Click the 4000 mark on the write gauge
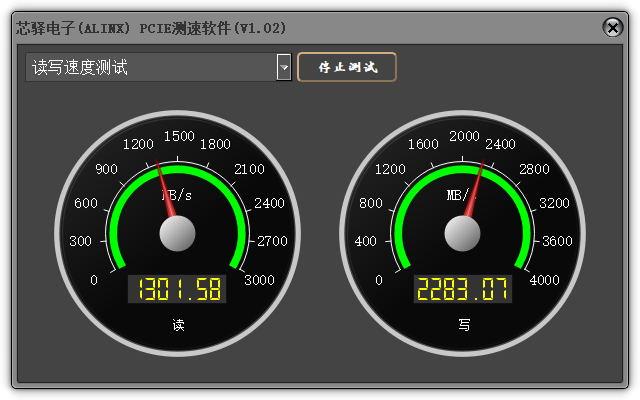 [544, 280]
